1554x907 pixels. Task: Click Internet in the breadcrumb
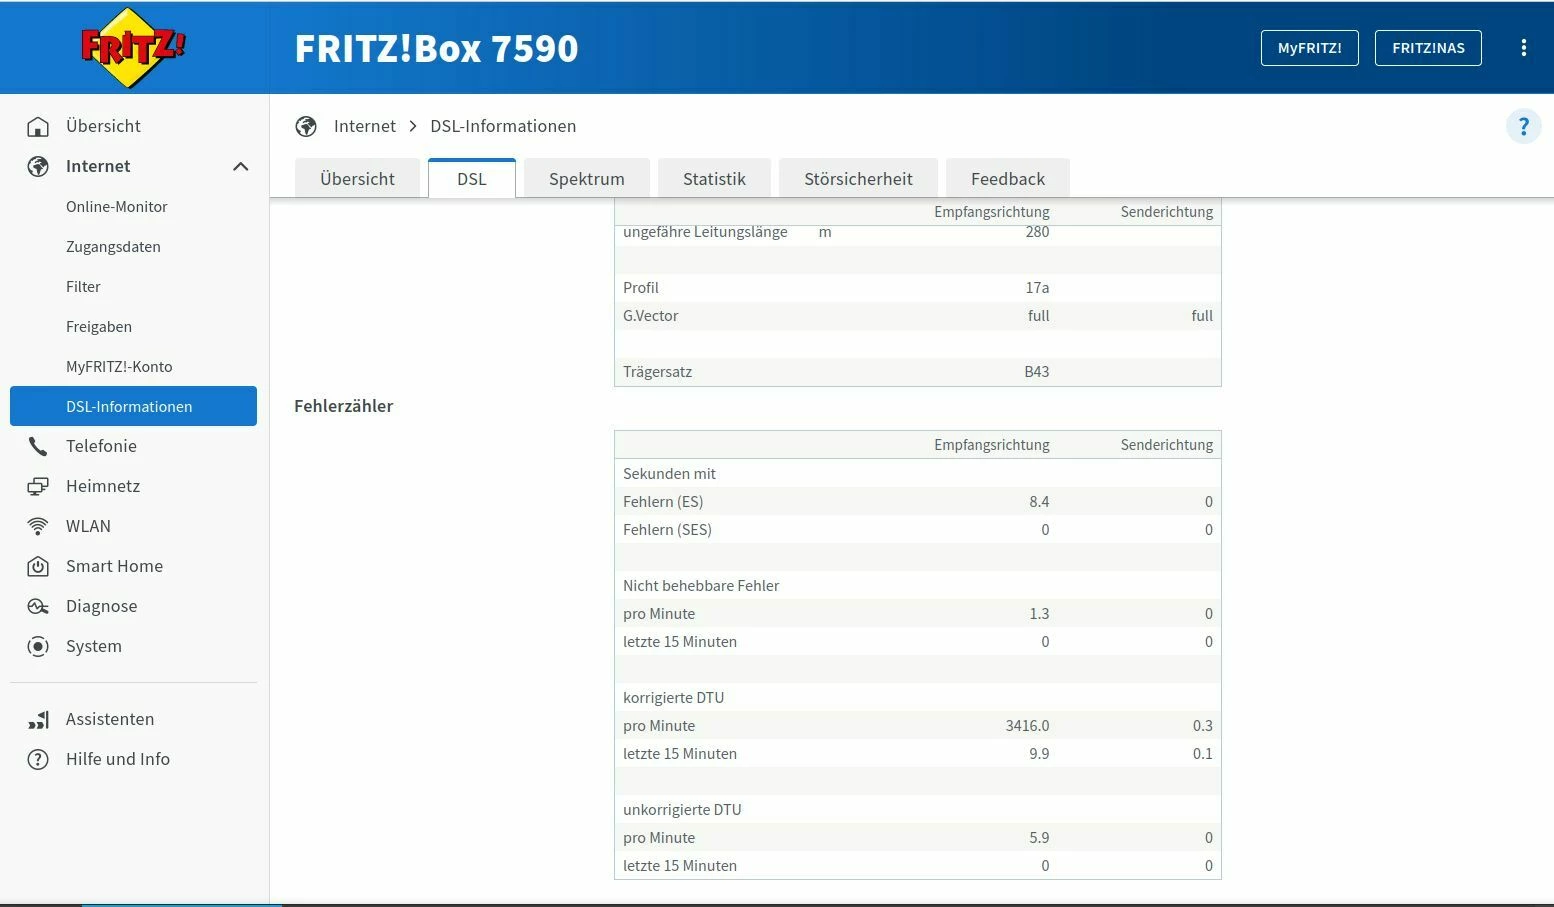click(x=365, y=126)
